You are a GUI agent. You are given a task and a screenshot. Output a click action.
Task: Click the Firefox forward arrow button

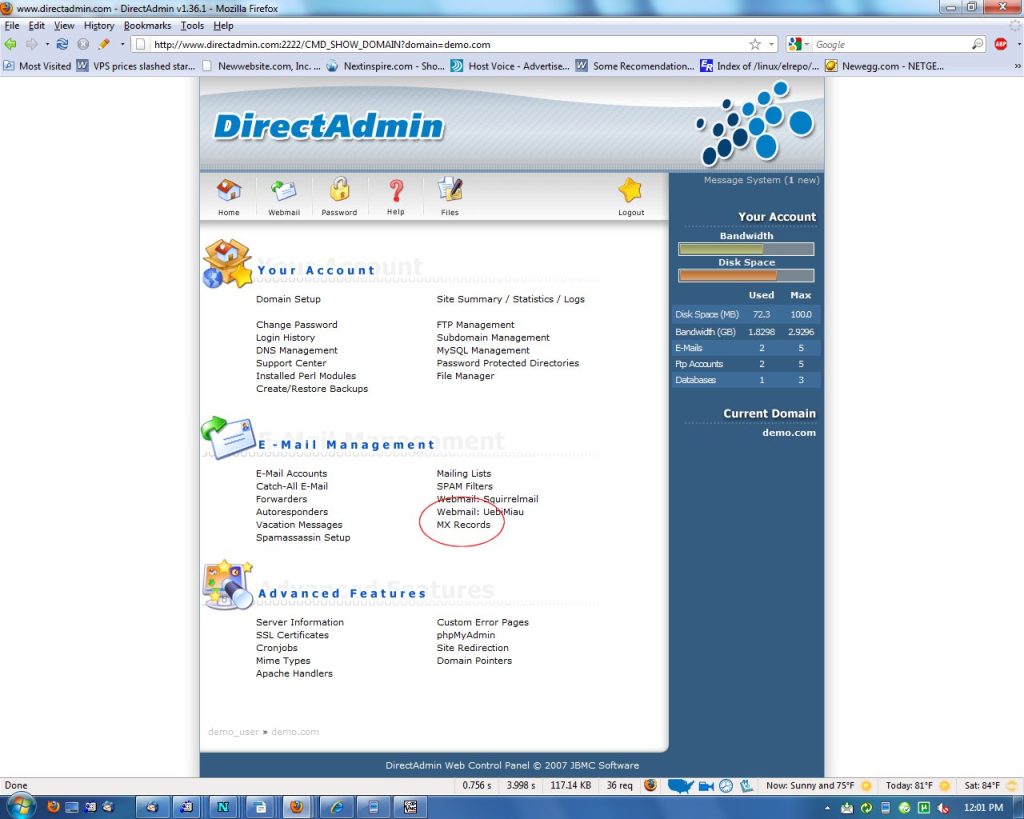31,44
